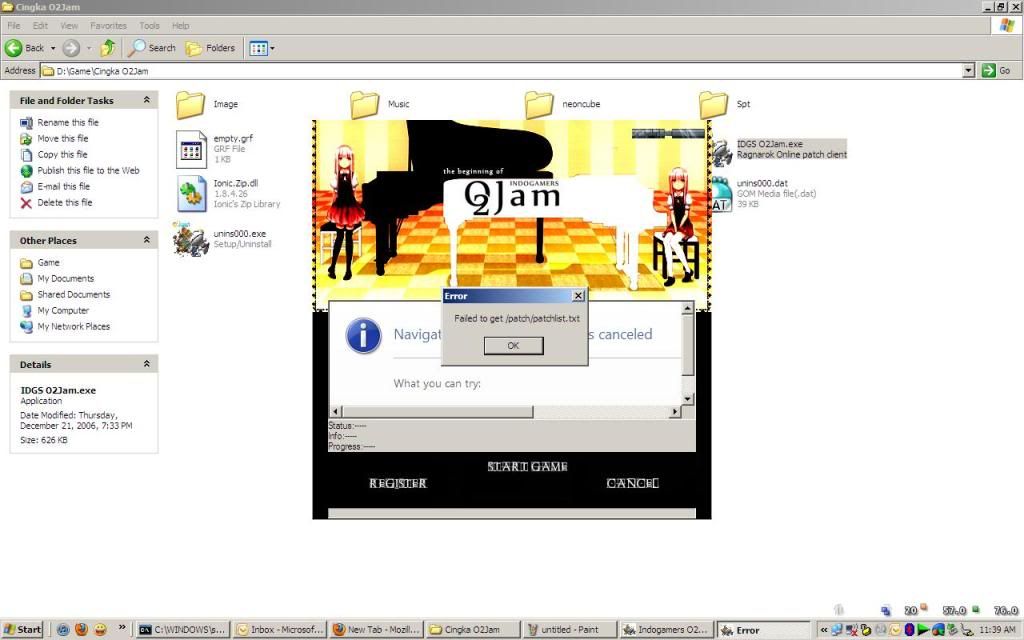
Task: Click the Forward navigation arrow
Action: 71,48
